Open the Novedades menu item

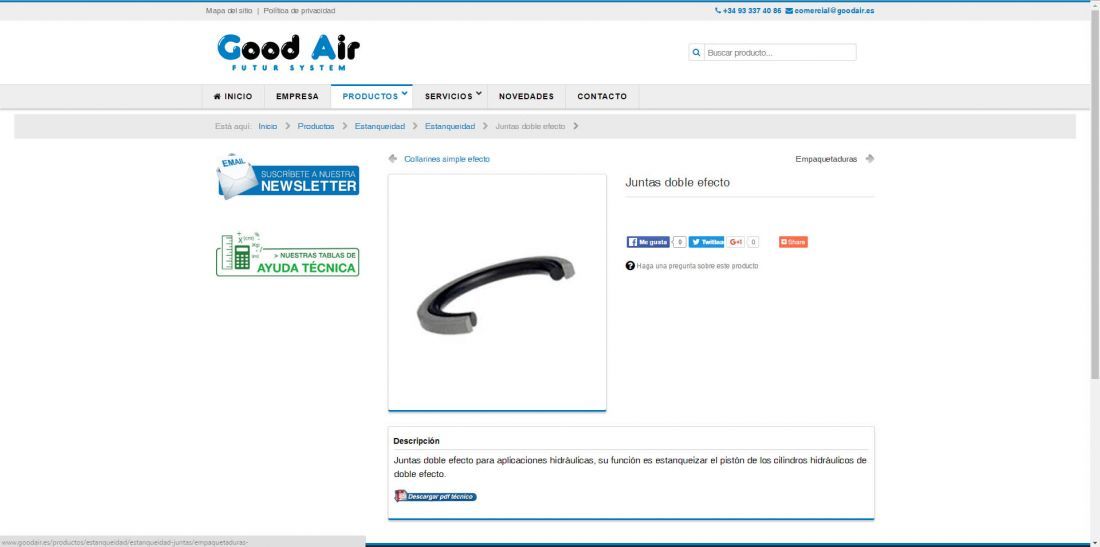coord(526,96)
